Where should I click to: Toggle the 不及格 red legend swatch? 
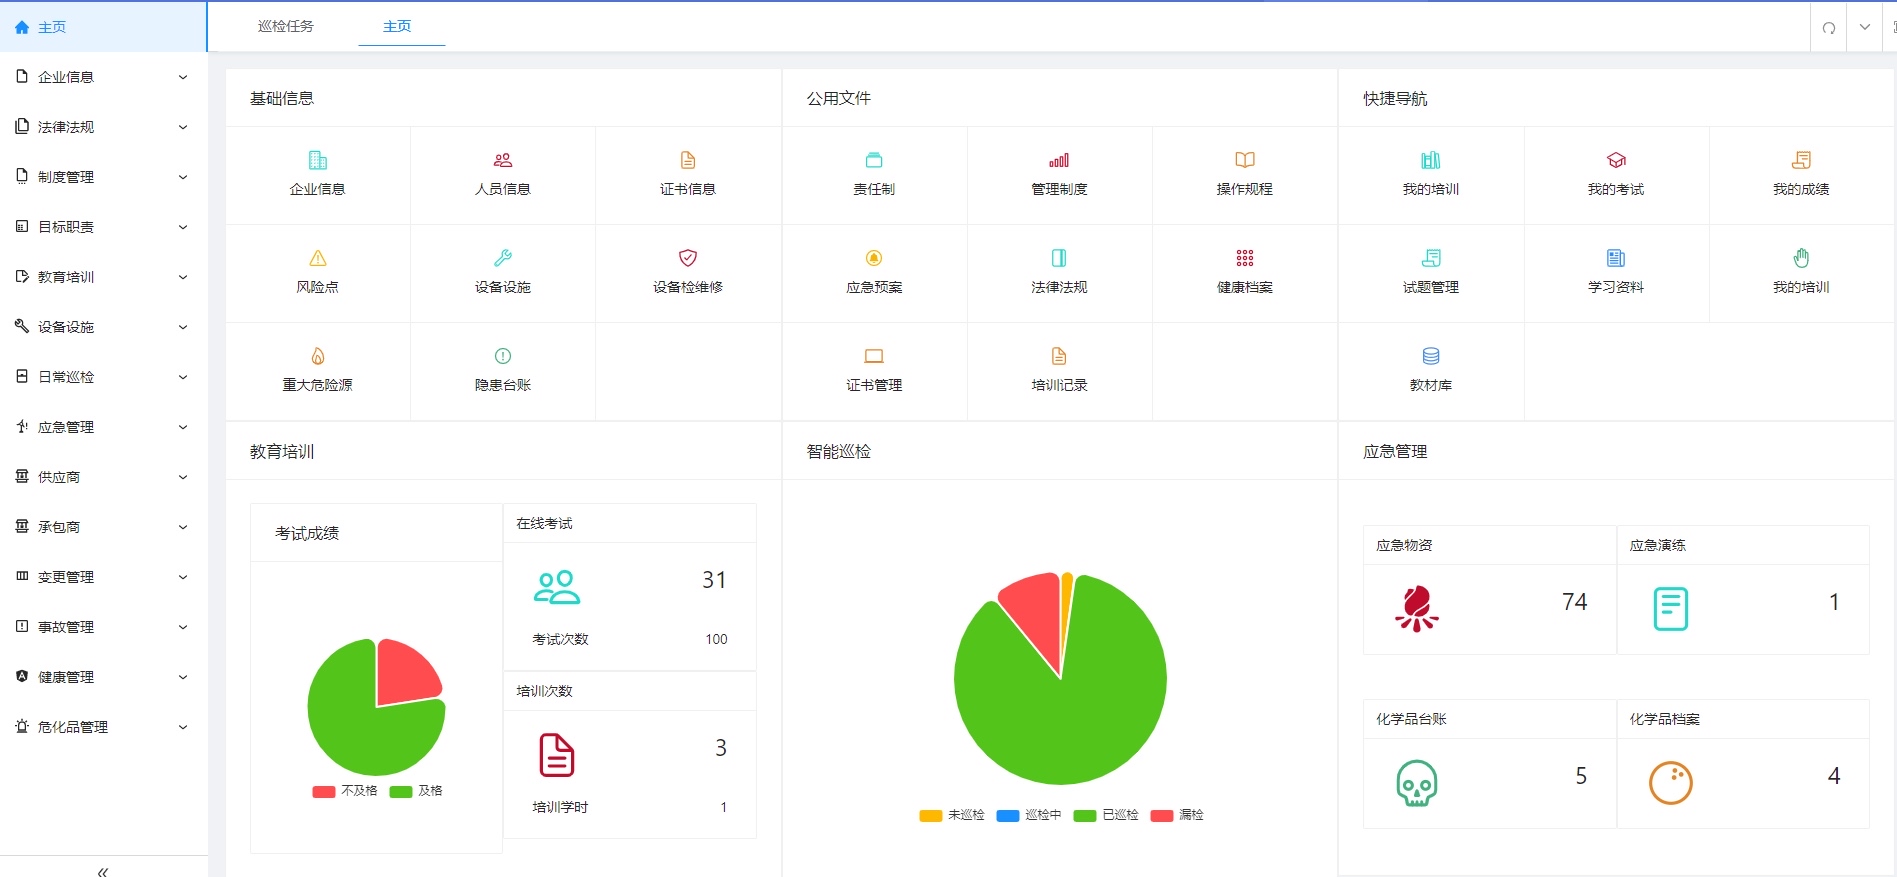pos(323,791)
